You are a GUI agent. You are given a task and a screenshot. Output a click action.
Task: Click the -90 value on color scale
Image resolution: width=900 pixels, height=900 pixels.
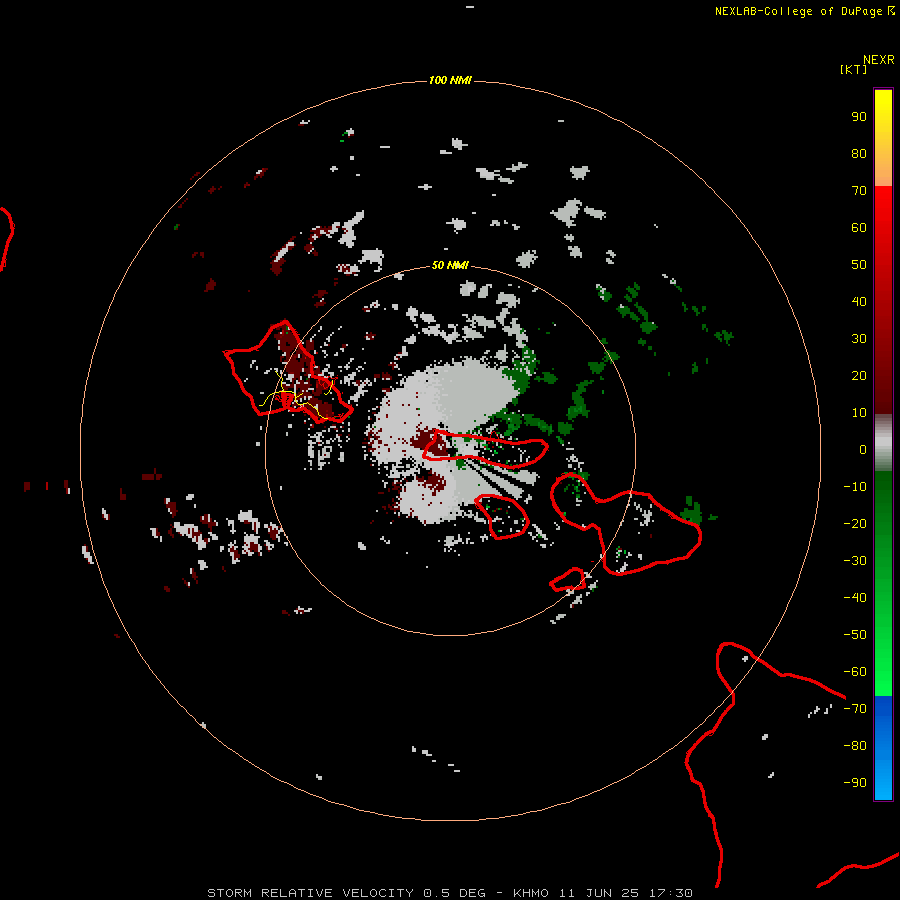(x=855, y=783)
